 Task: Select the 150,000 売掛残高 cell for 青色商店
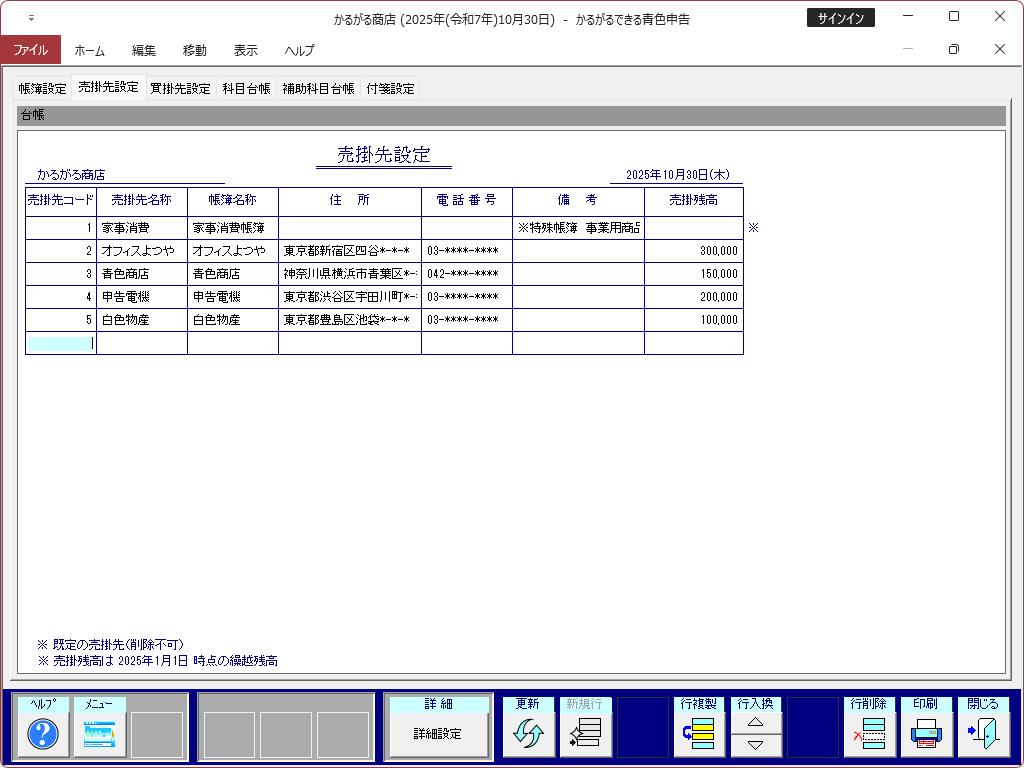[693, 274]
